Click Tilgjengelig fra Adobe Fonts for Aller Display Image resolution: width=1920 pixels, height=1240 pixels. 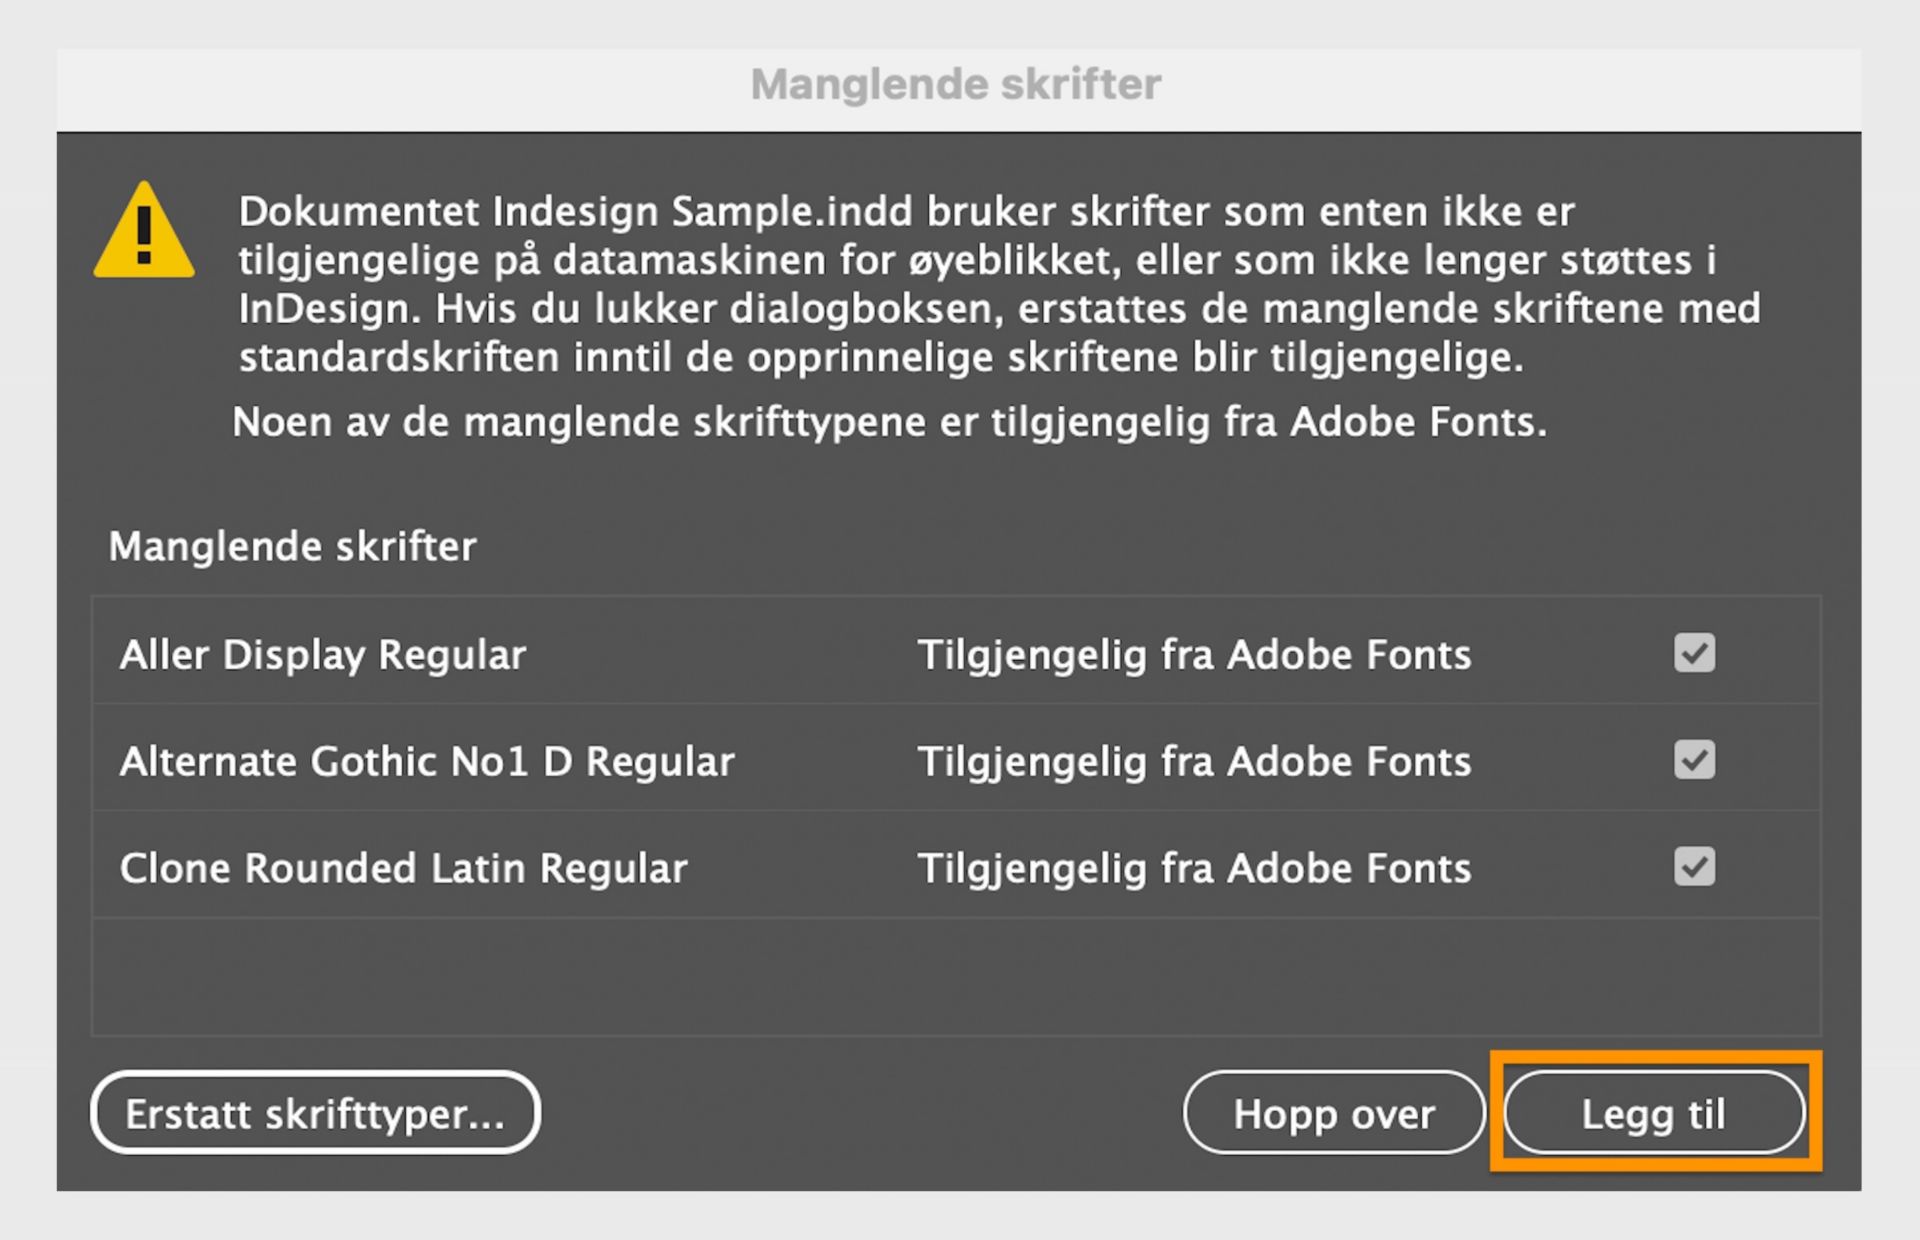coord(1196,655)
